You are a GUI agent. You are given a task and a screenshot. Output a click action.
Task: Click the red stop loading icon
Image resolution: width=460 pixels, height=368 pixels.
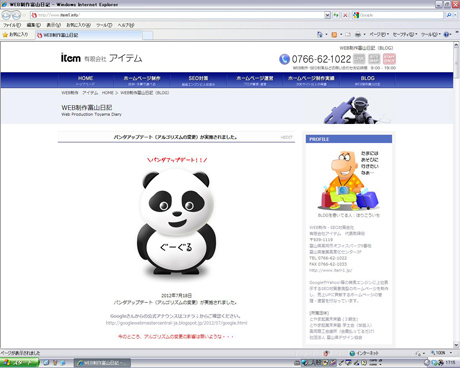345,15
